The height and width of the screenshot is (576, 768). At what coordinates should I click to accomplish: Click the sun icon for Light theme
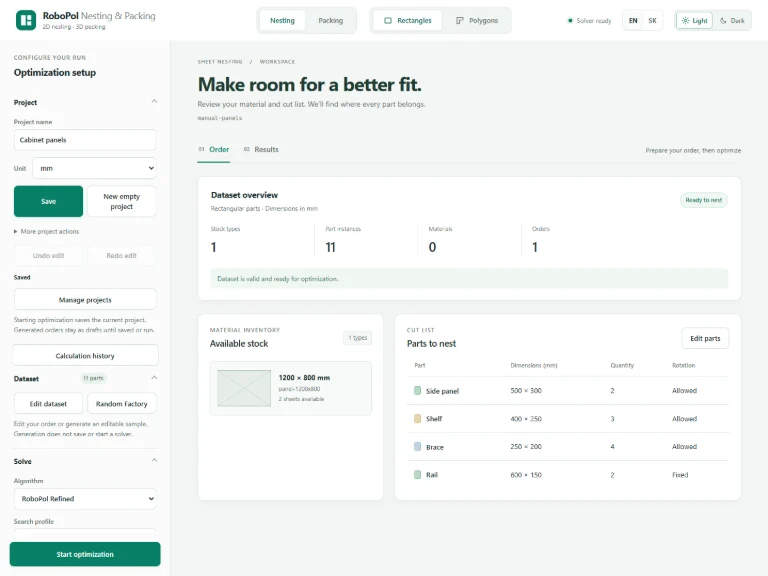(685, 21)
